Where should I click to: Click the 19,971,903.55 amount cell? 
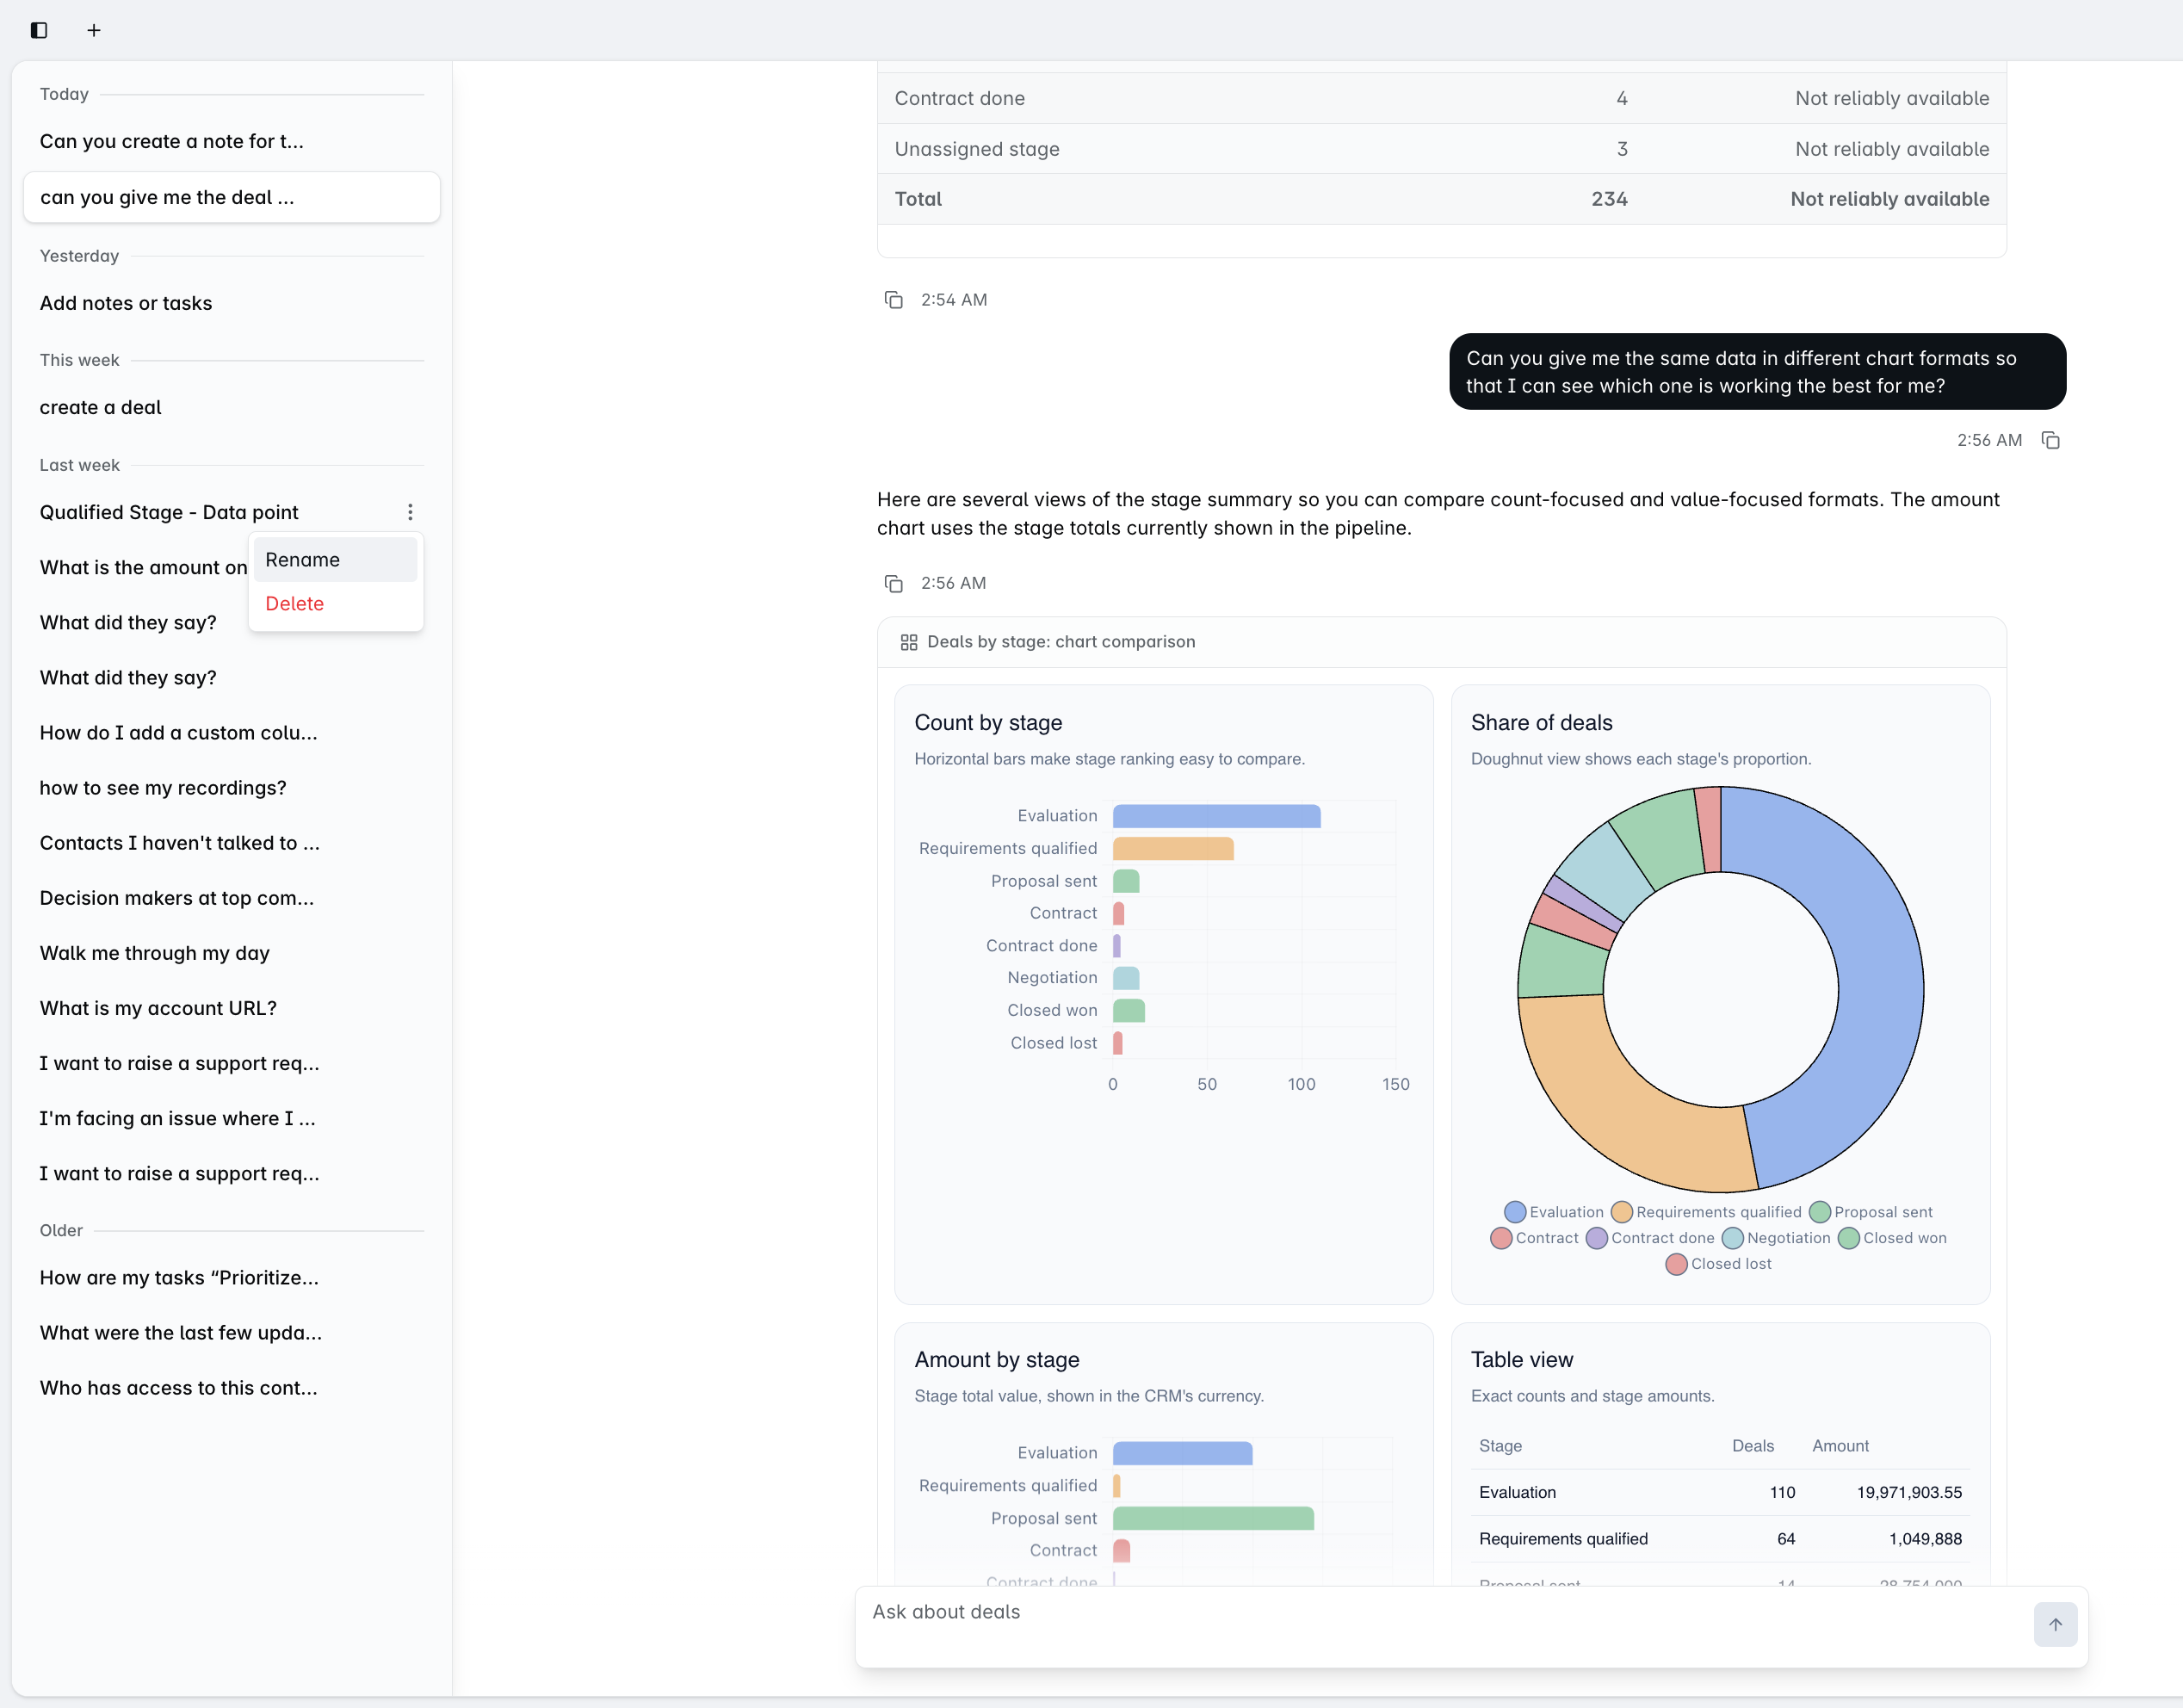(1909, 1492)
